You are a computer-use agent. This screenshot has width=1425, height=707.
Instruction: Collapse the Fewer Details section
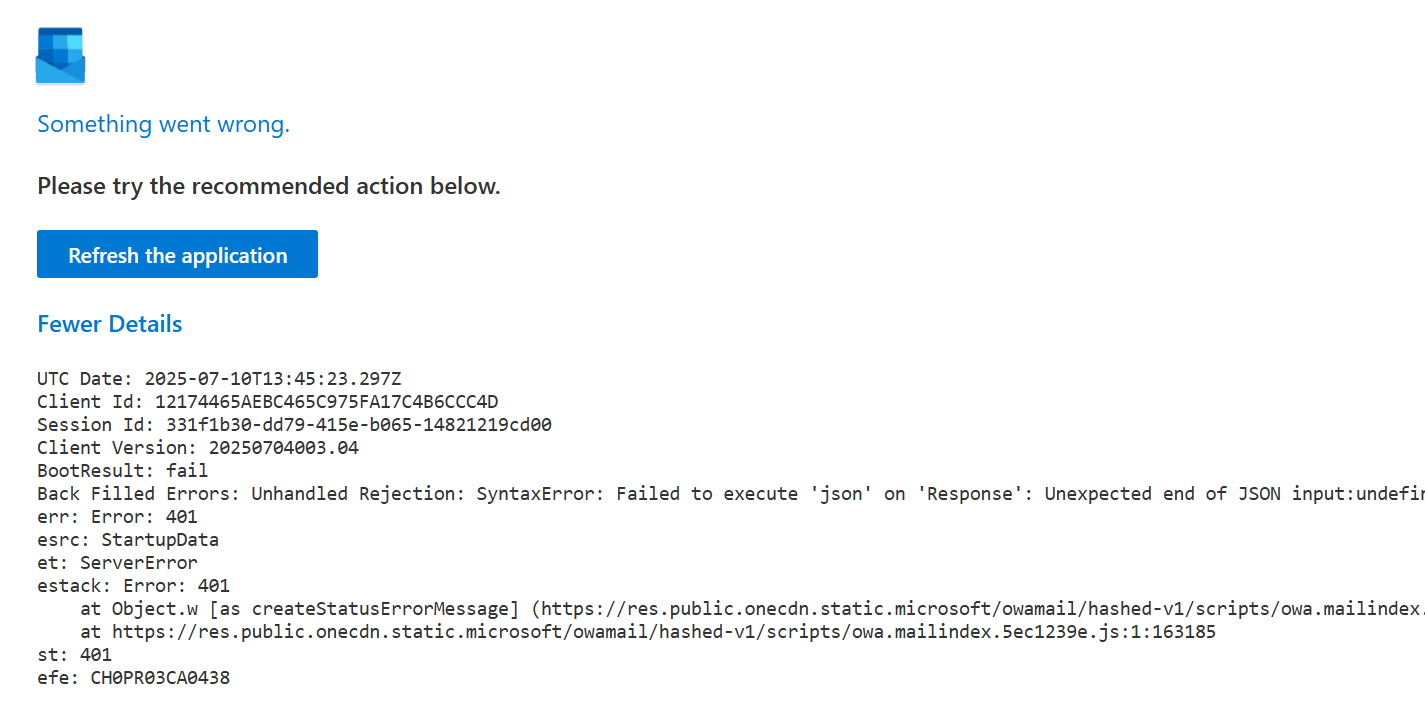pyautogui.click(x=109, y=324)
